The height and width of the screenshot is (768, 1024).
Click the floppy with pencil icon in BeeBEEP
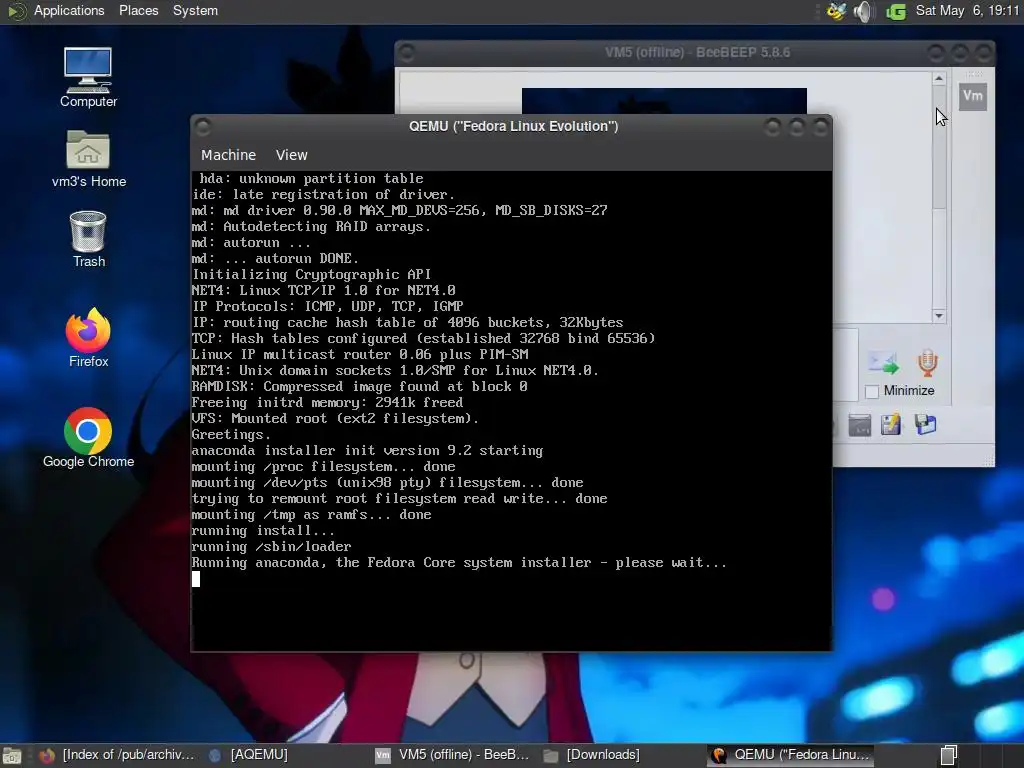891,424
